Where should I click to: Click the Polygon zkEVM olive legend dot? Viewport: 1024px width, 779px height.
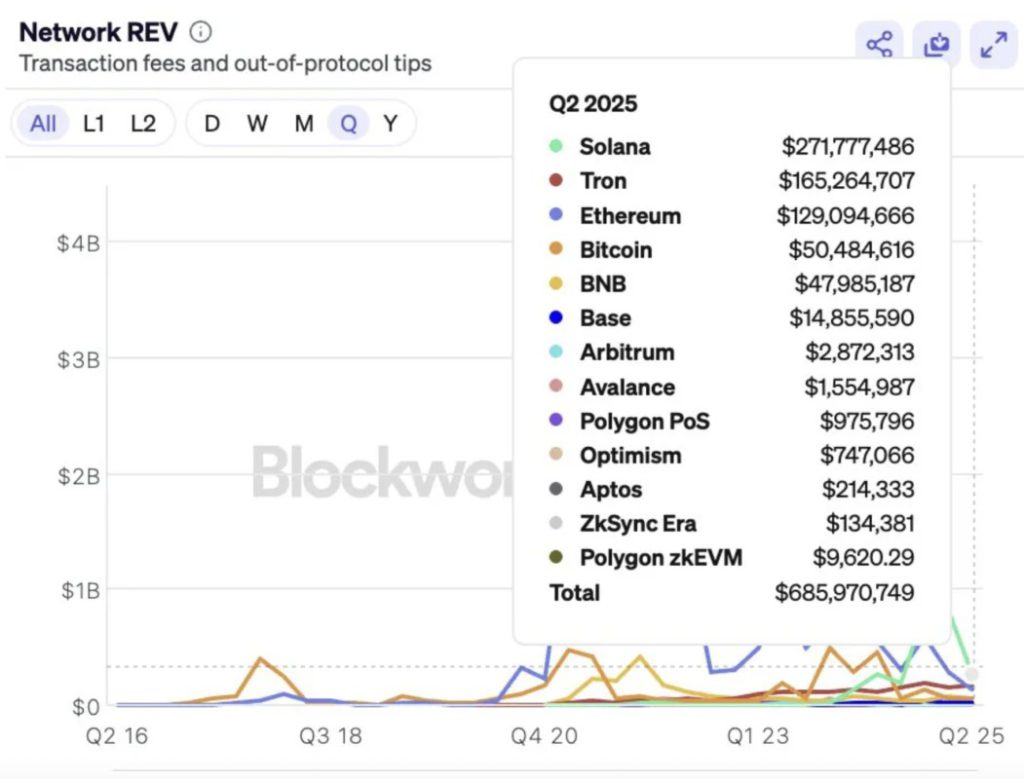556,557
